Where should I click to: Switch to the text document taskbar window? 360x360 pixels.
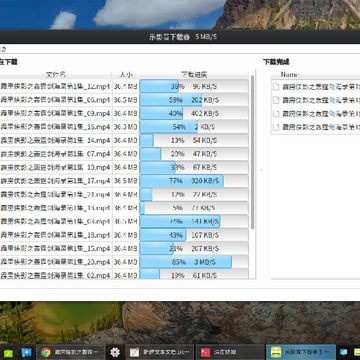tap(159, 352)
